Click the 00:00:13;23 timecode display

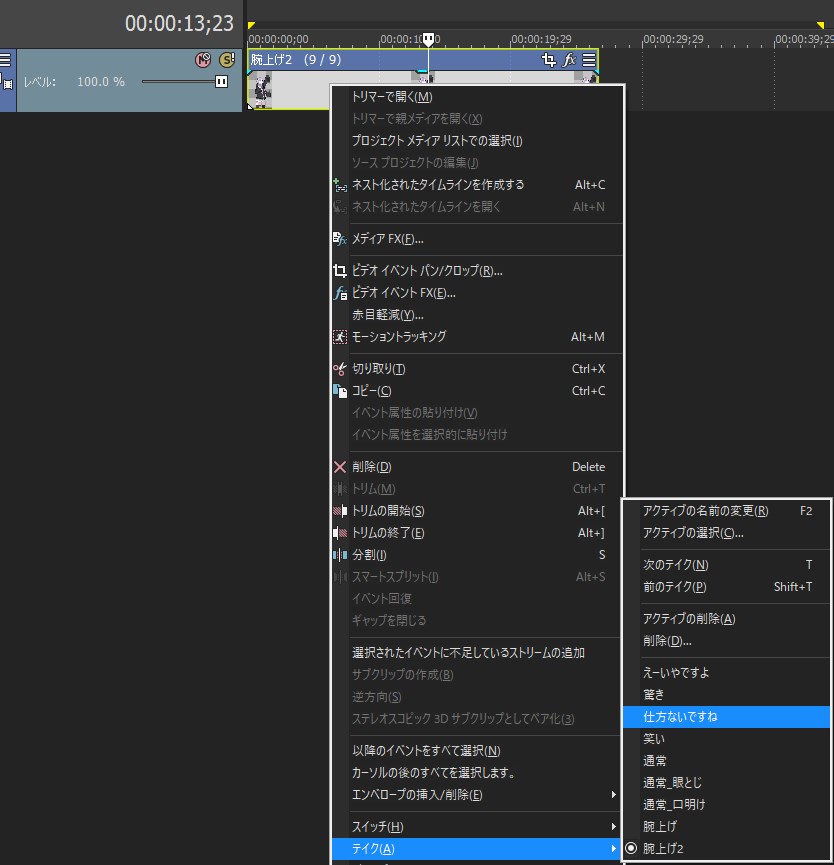179,24
